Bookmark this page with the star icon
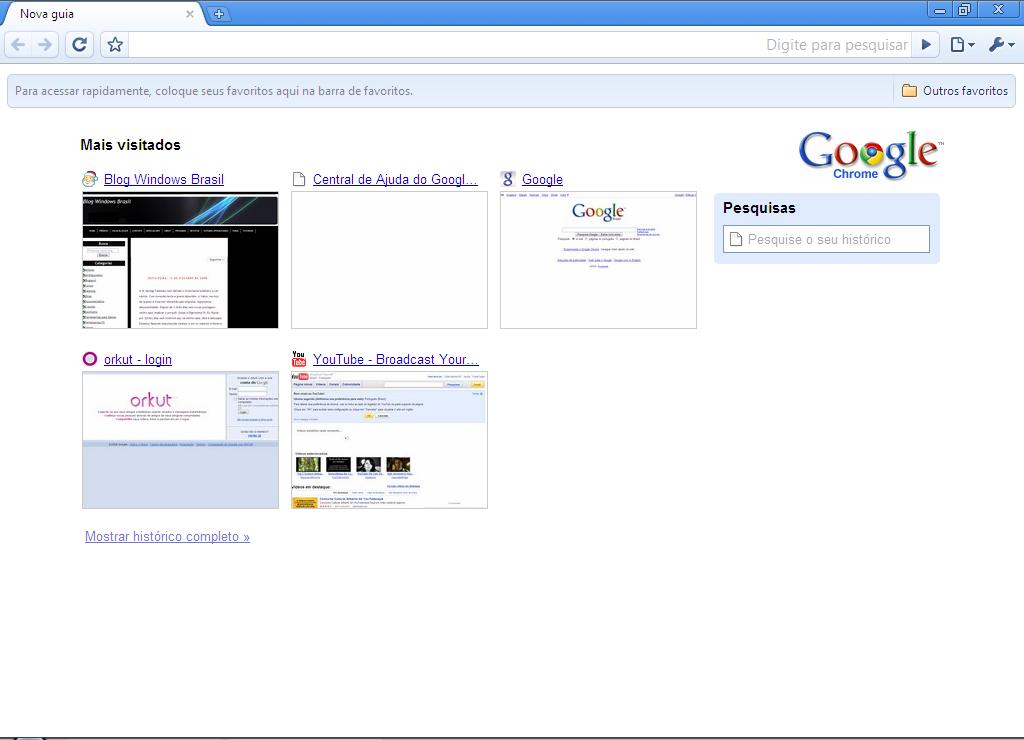The image size is (1024, 740). (x=115, y=44)
